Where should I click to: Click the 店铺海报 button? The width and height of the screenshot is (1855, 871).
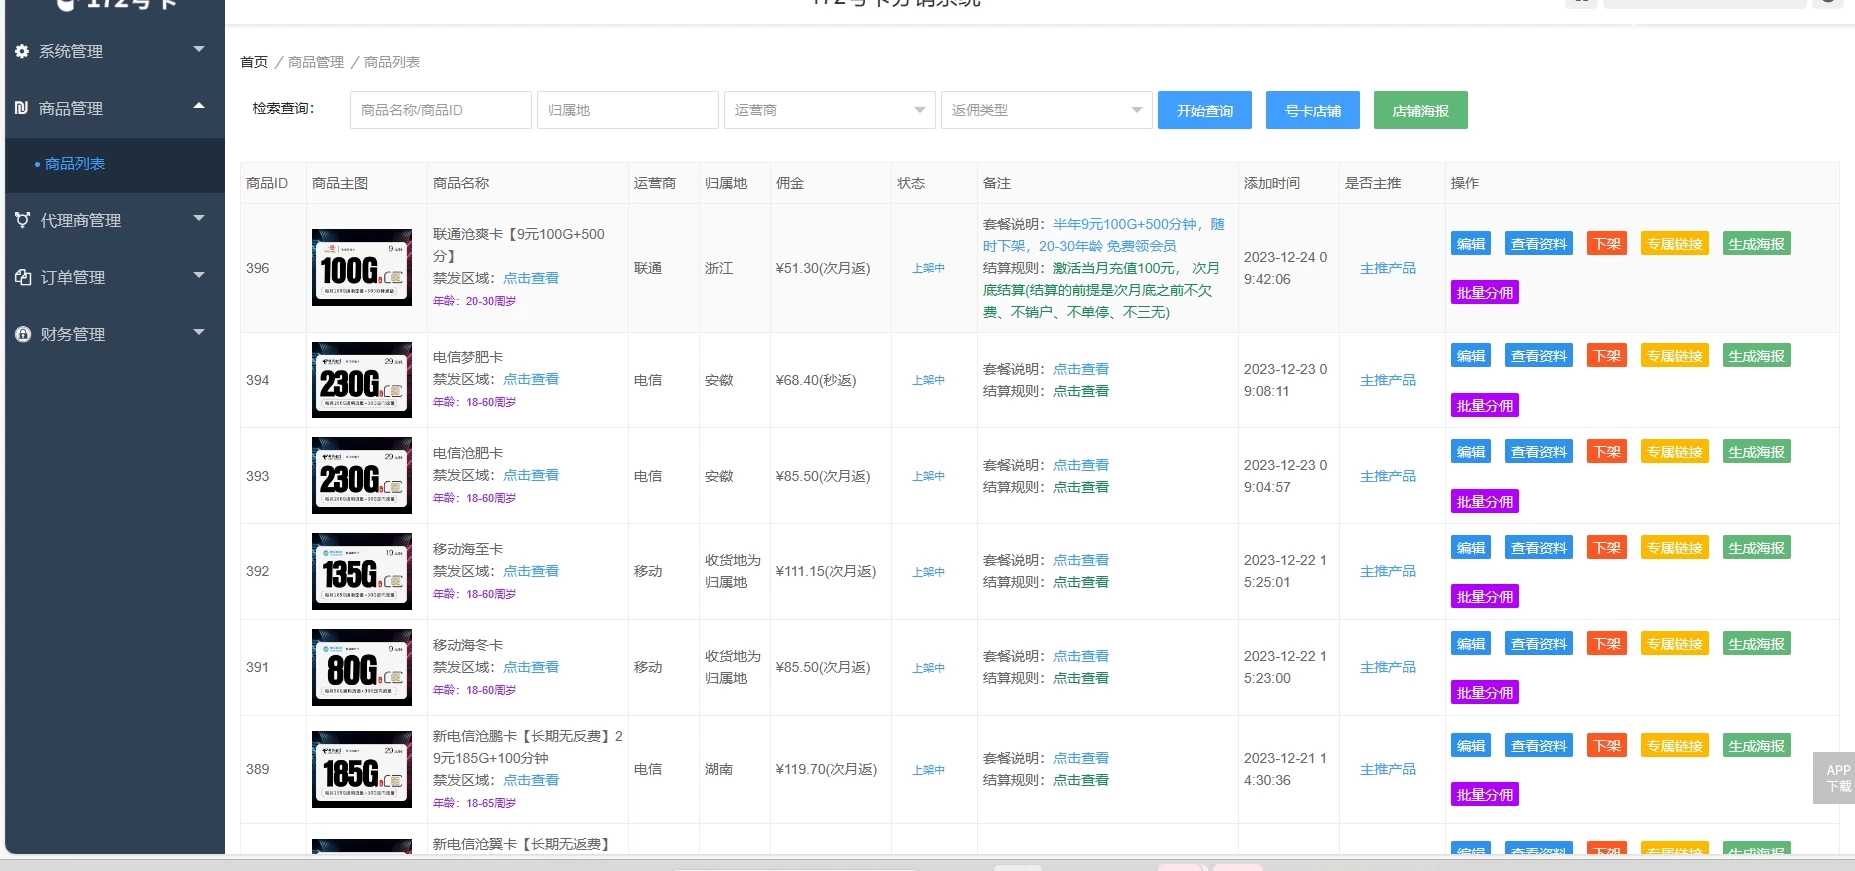pyautogui.click(x=1421, y=110)
